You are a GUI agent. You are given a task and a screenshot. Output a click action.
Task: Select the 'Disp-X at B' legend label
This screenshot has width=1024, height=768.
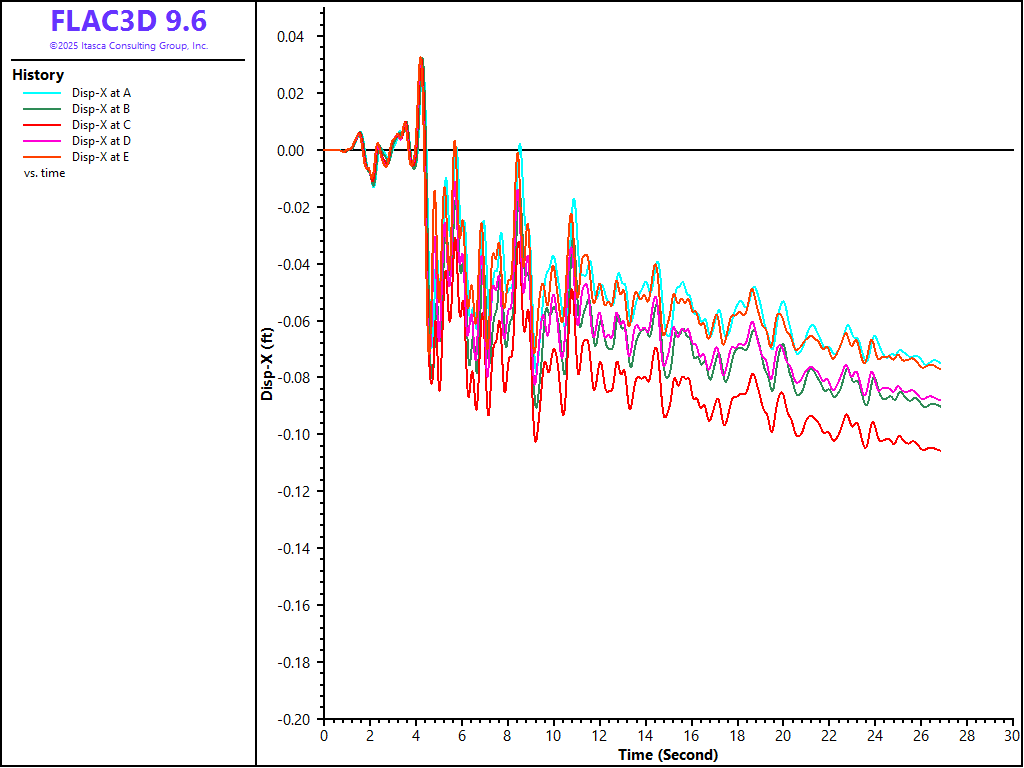pyautogui.click(x=101, y=109)
